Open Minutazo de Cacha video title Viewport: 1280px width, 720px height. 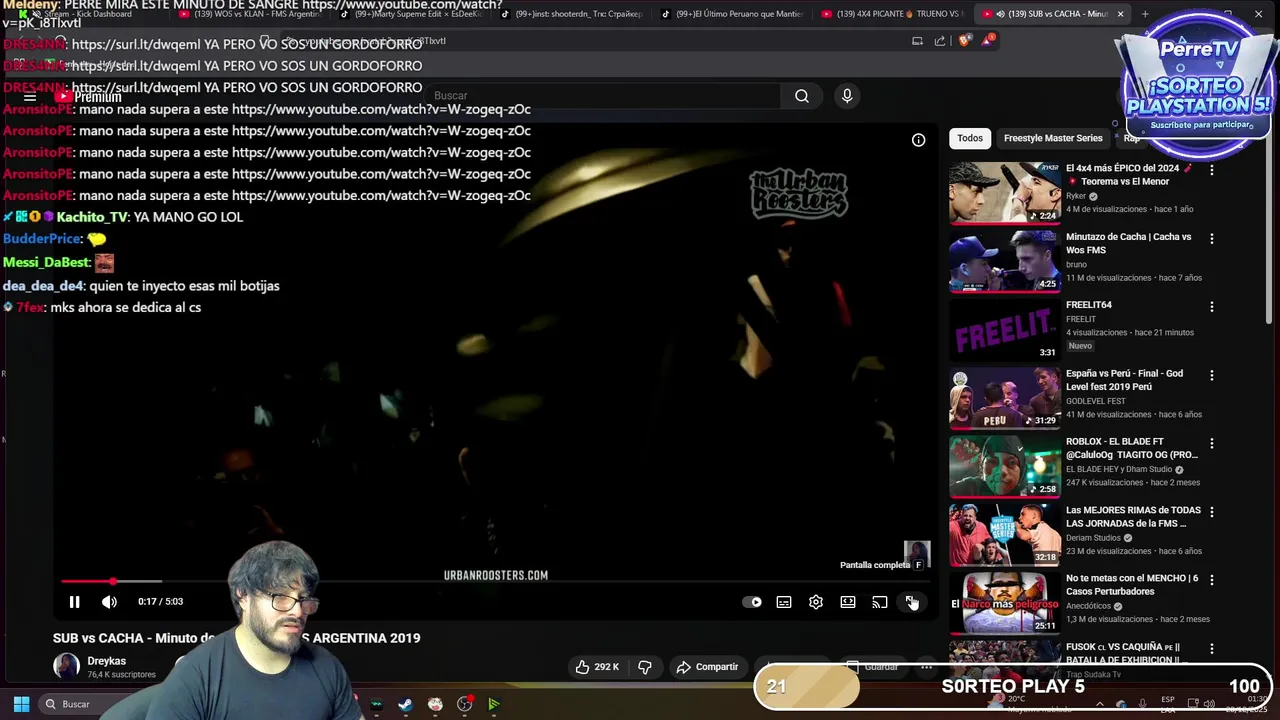click(x=1129, y=243)
